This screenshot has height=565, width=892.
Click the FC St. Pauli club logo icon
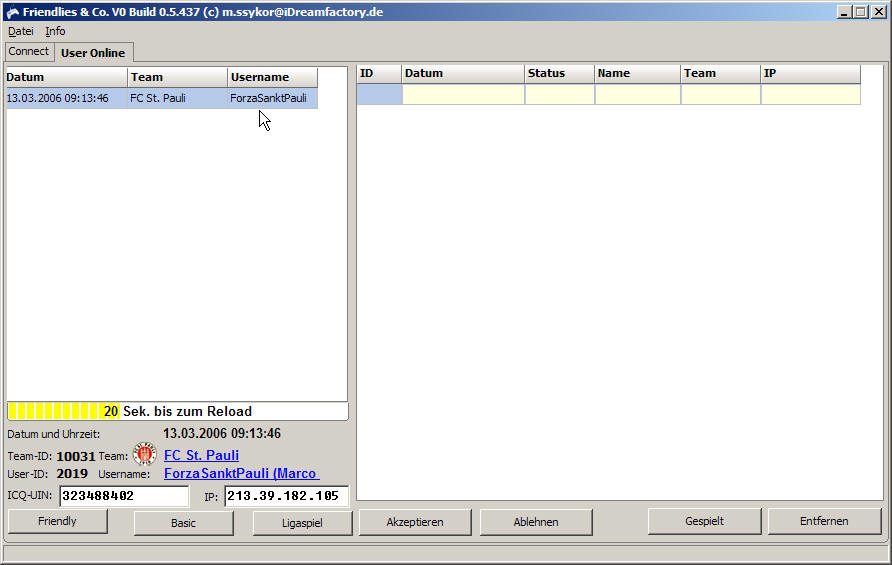[x=145, y=454]
